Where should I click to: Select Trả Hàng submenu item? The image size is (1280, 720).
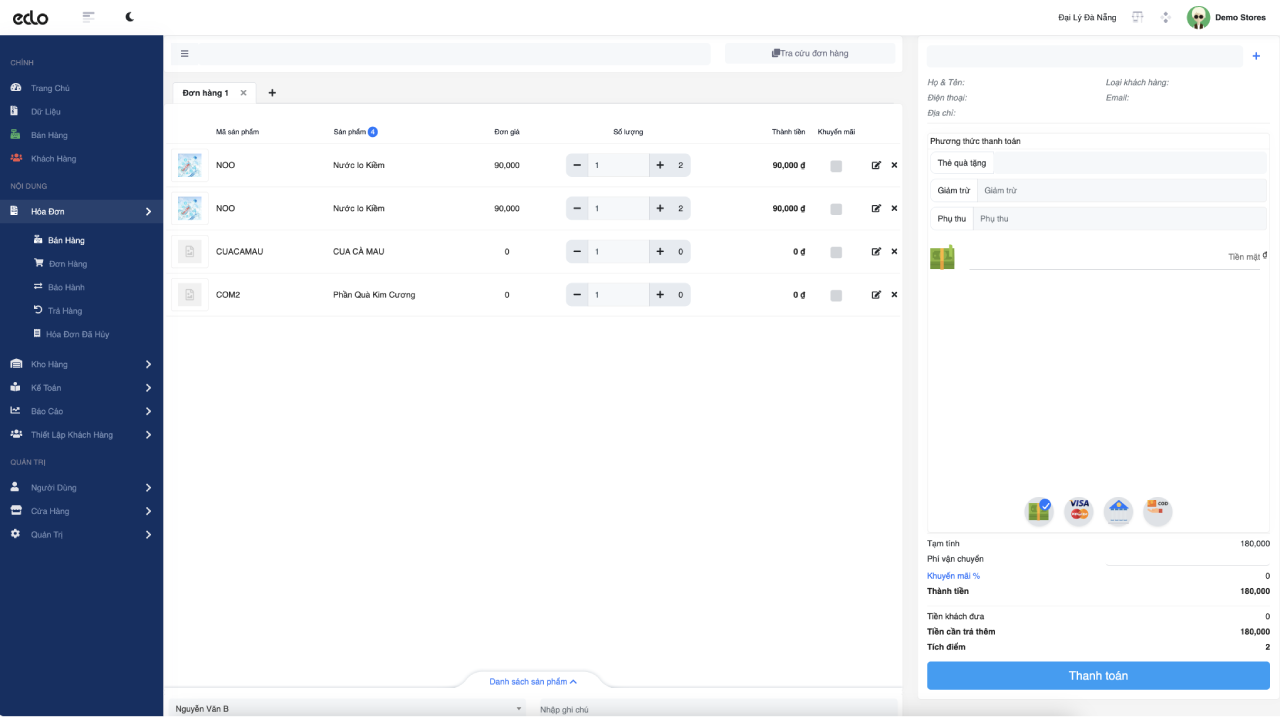pos(65,311)
